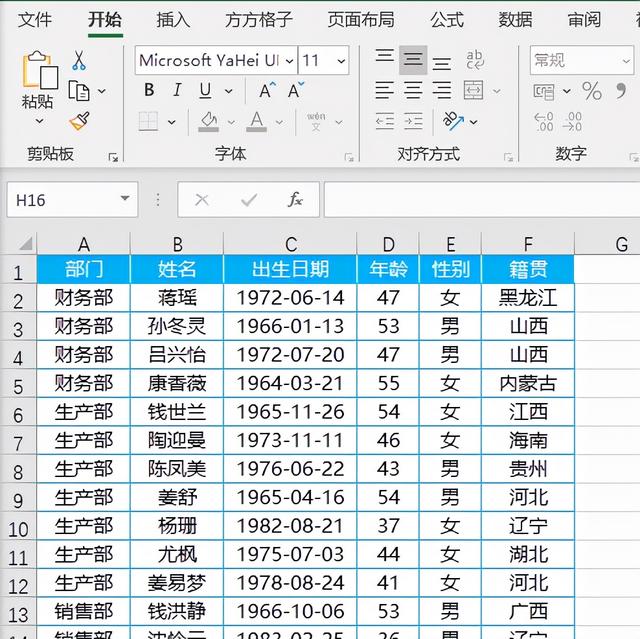Click the insert function fx icon

coord(295,200)
